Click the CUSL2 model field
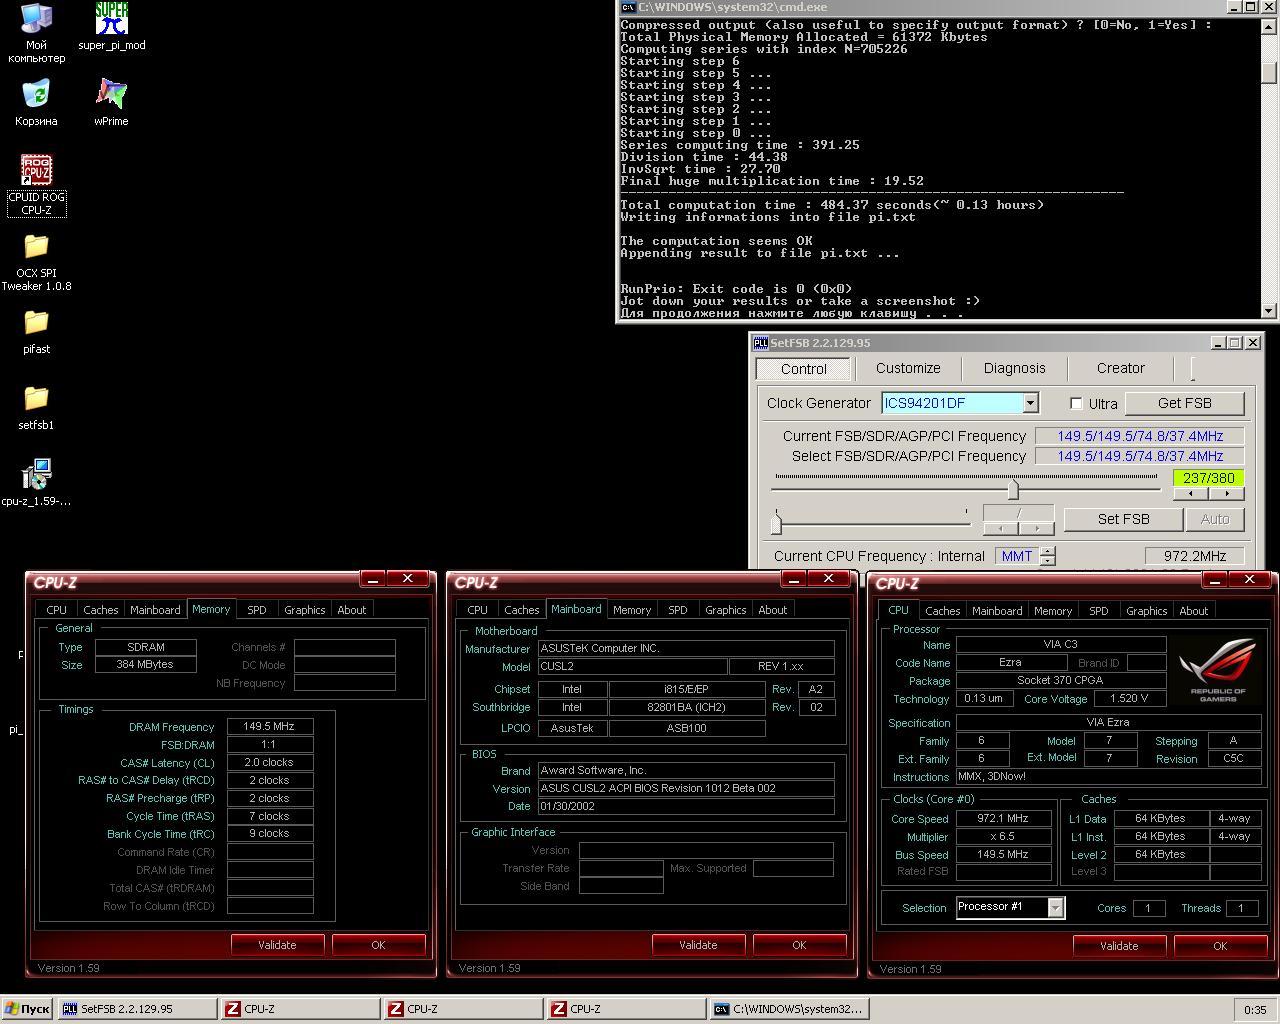This screenshot has width=1280, height=1024. tap(633, 666)
